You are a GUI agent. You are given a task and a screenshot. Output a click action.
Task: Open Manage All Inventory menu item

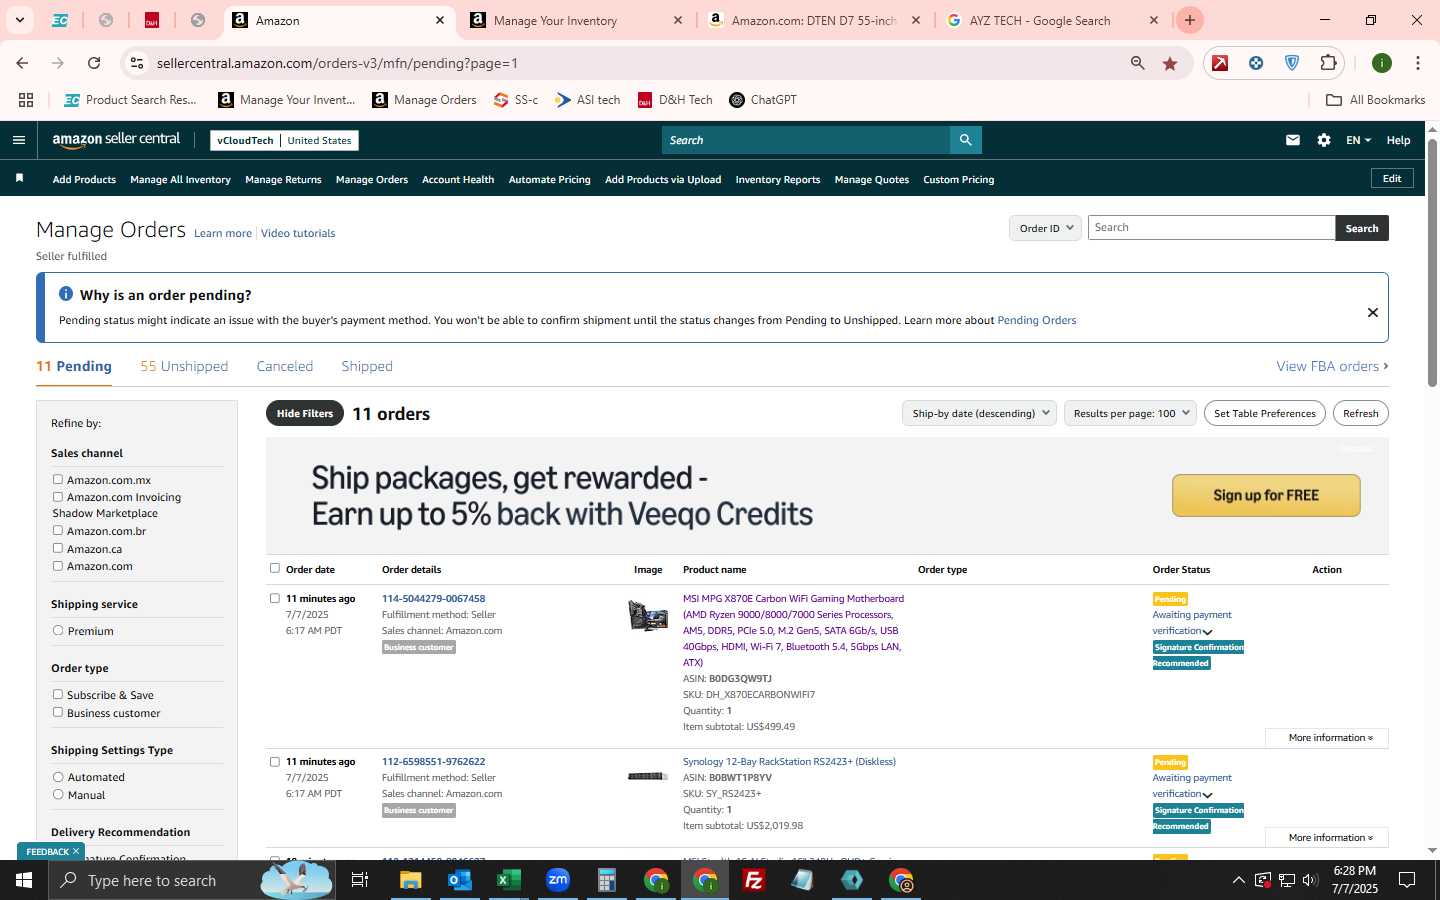coord(180,180)
